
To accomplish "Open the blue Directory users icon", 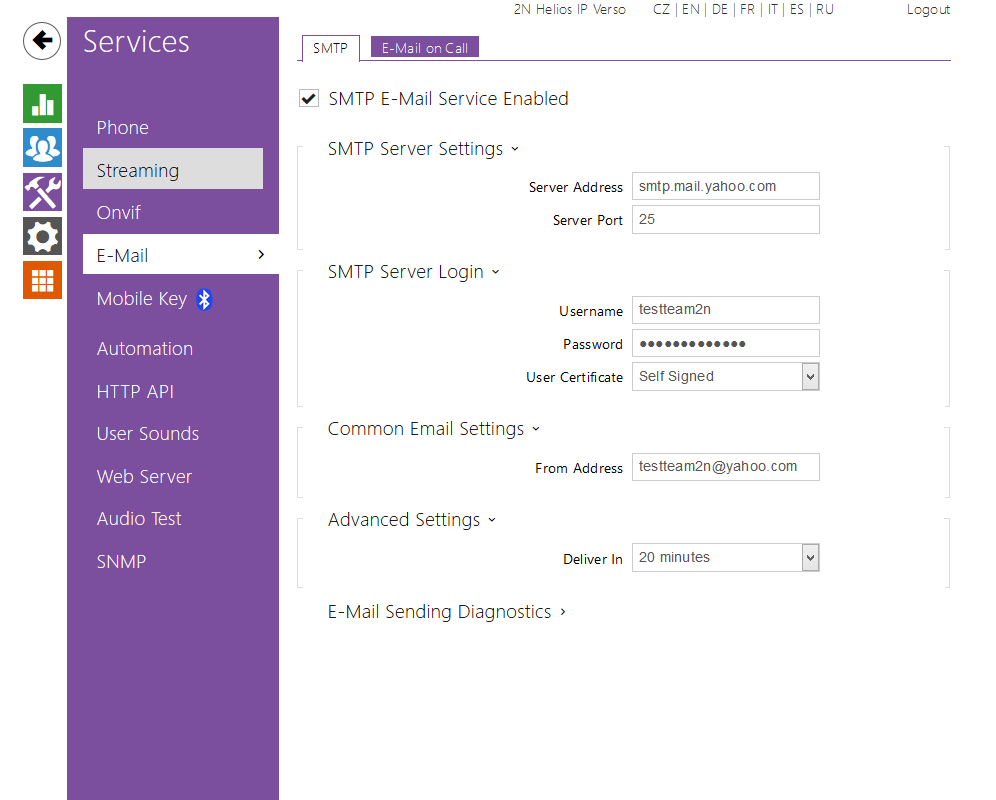I will [42, 147].
